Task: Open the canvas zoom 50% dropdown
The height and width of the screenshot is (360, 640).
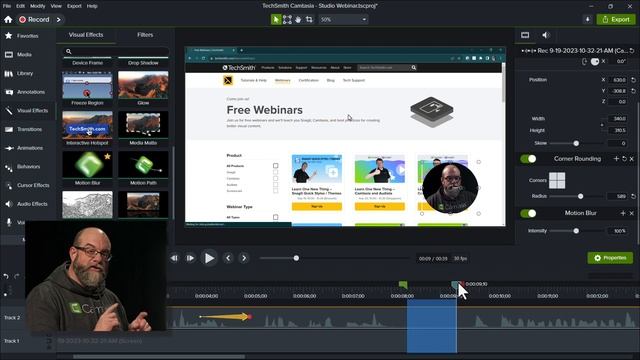Action: click(343, 19)
